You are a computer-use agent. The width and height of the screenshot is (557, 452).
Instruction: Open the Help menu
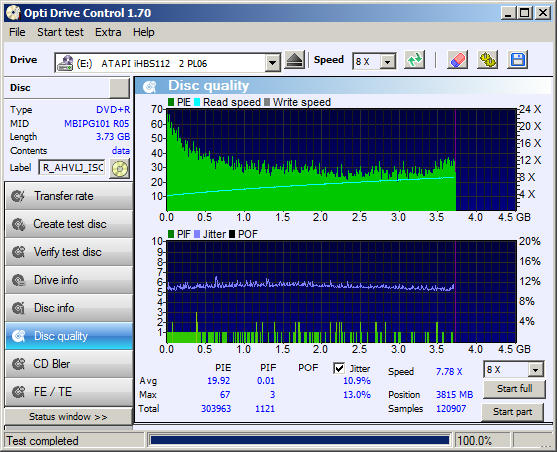tap(144, 32)
